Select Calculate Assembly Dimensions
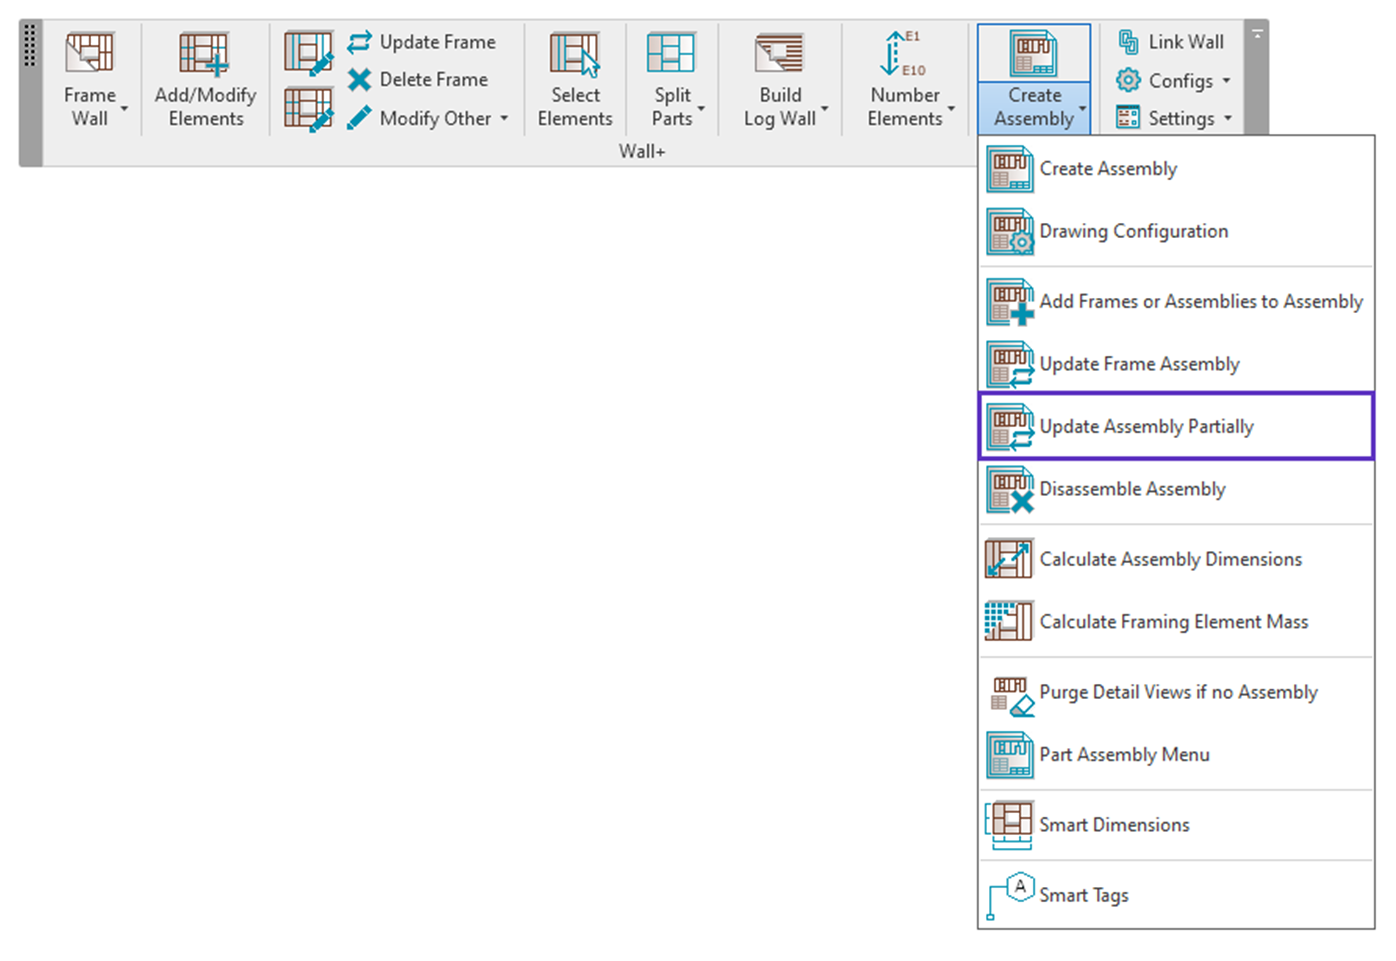 [x=1170, y=559]
